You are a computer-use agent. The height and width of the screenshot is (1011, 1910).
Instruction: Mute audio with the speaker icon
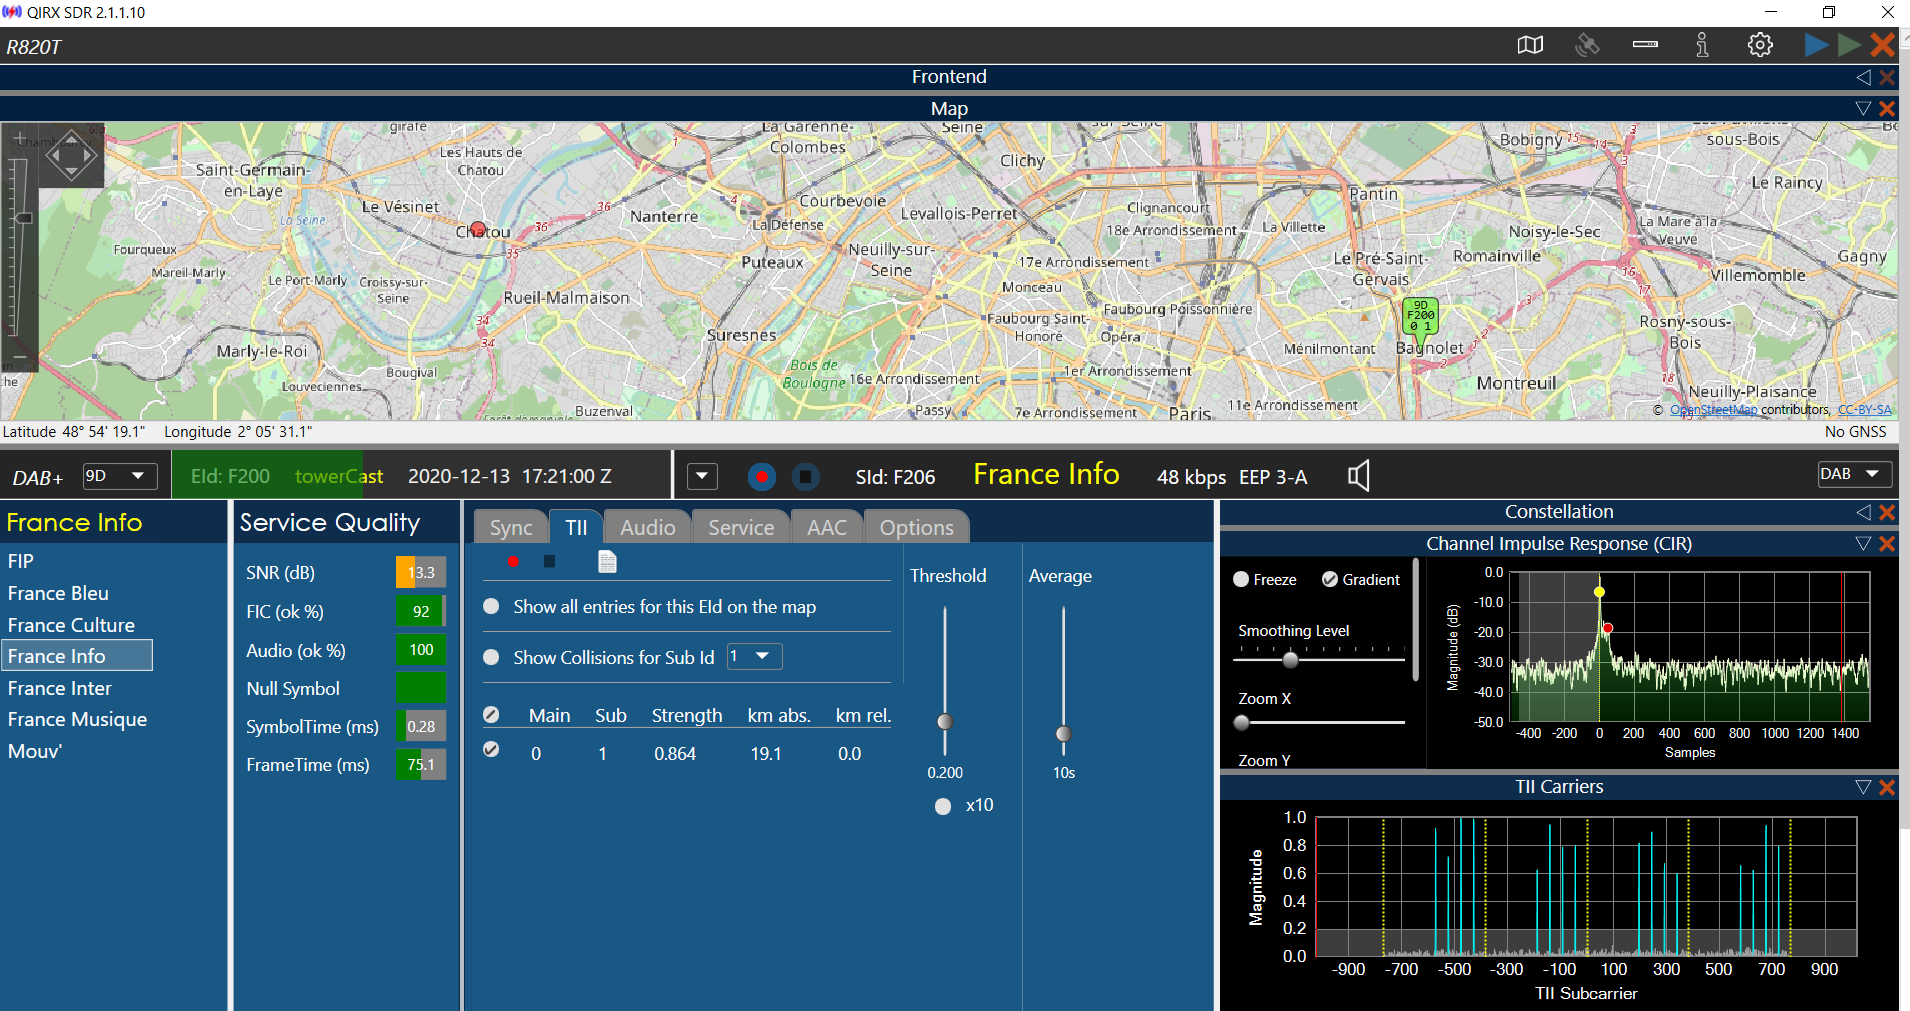(x=1358, y=476)
